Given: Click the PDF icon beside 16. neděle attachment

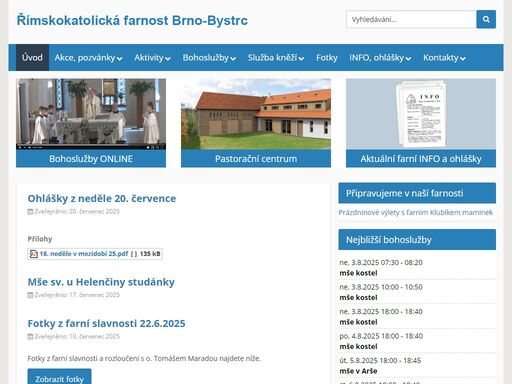Looking at the screenshot, I should [34, 254].
